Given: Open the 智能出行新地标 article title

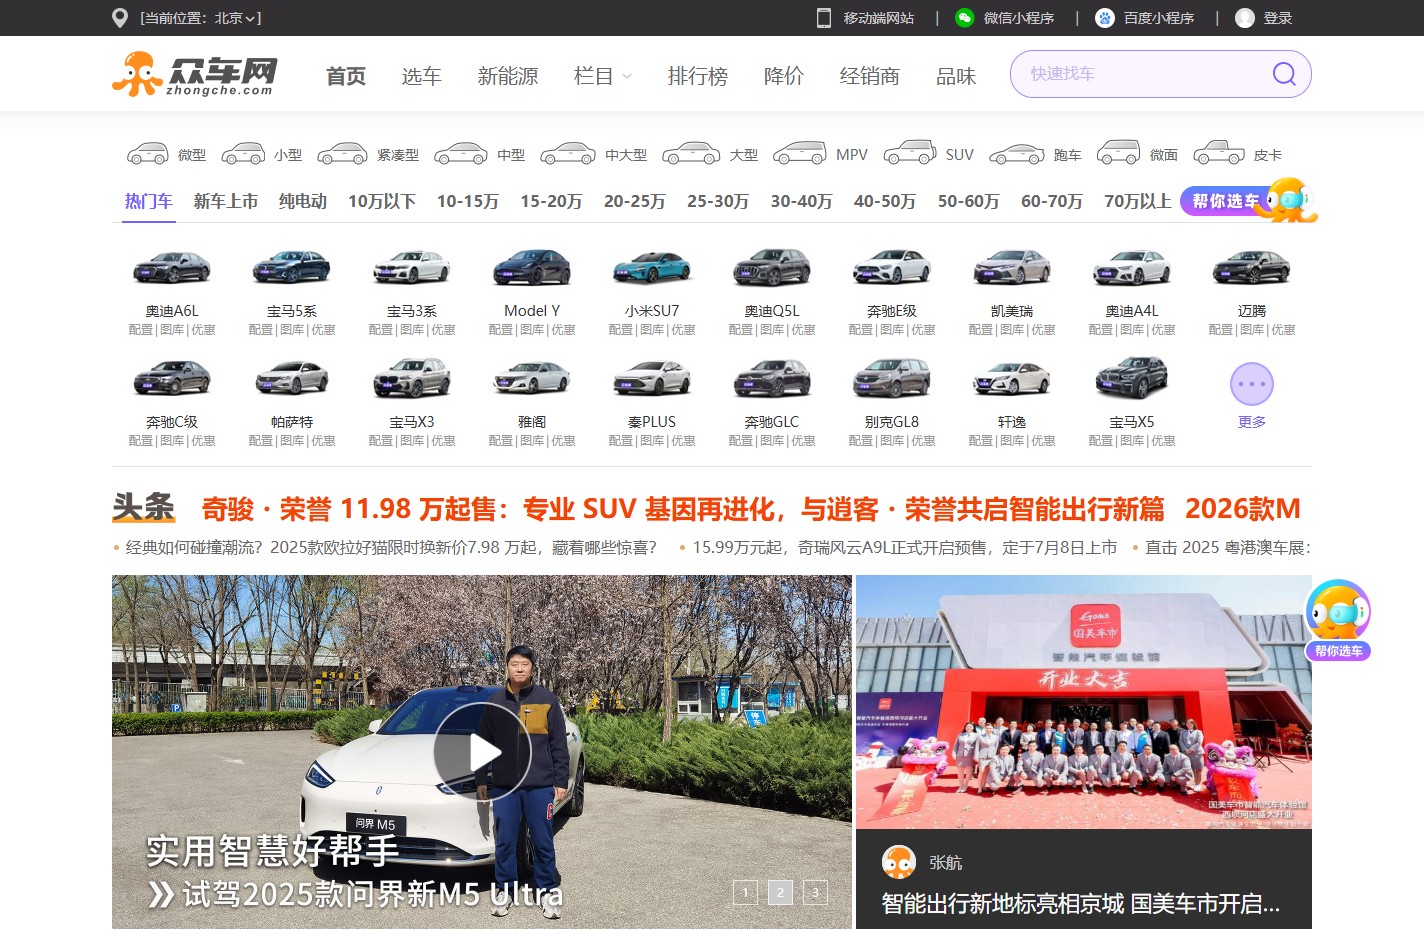Looking at the screenshot, I should click(x=1081, y=904).
